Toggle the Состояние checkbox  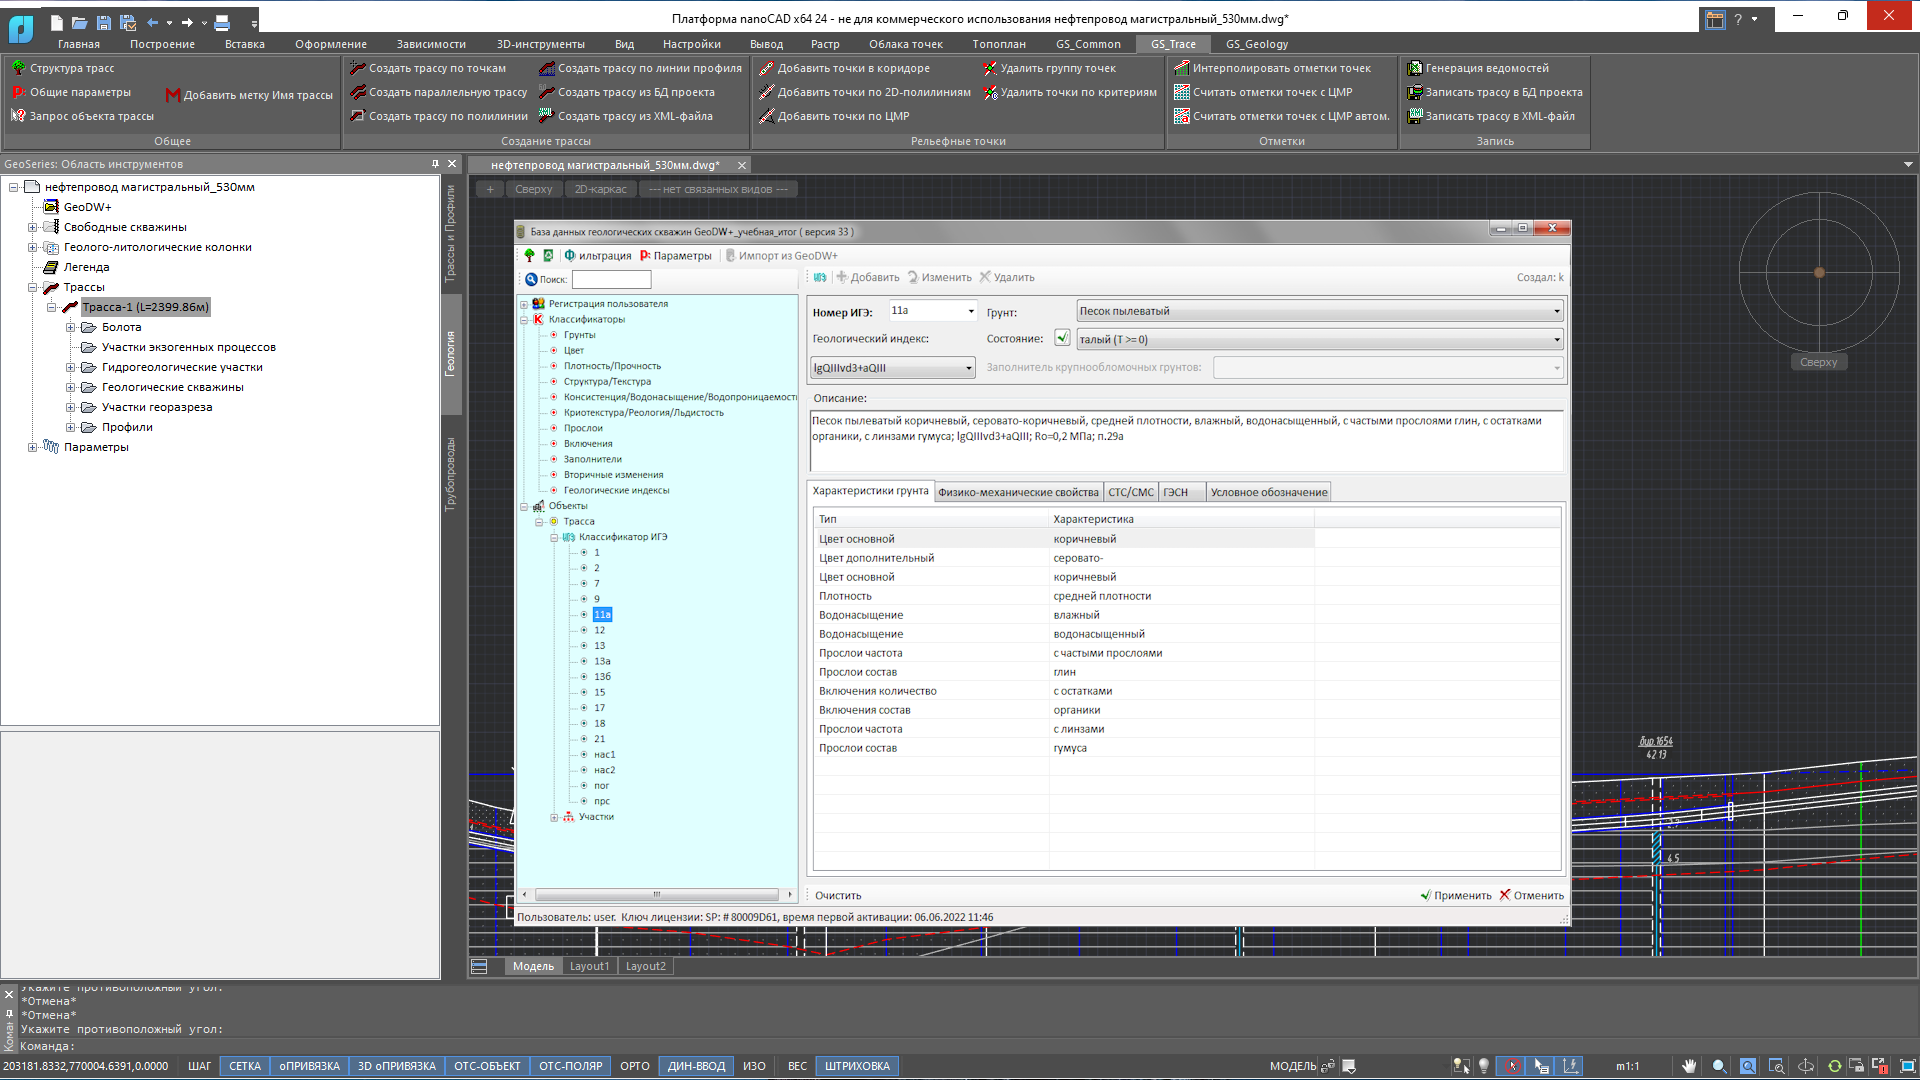(1062, 338)
